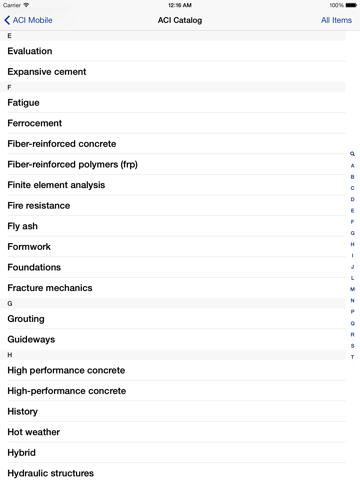Open the All Items view

coord(336,20)
